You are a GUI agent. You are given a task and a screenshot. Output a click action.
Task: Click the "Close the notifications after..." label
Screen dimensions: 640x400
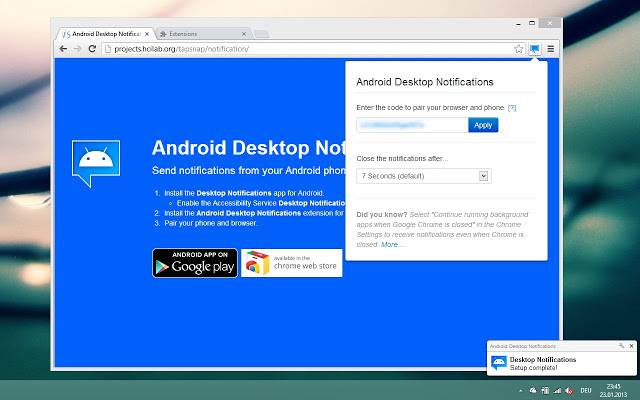click(x=402, y=158)
